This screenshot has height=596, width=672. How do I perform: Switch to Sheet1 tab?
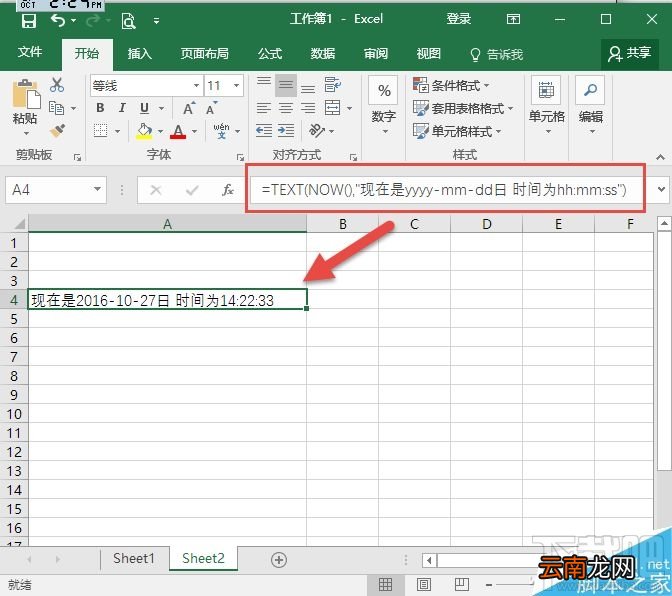(134, 558)
